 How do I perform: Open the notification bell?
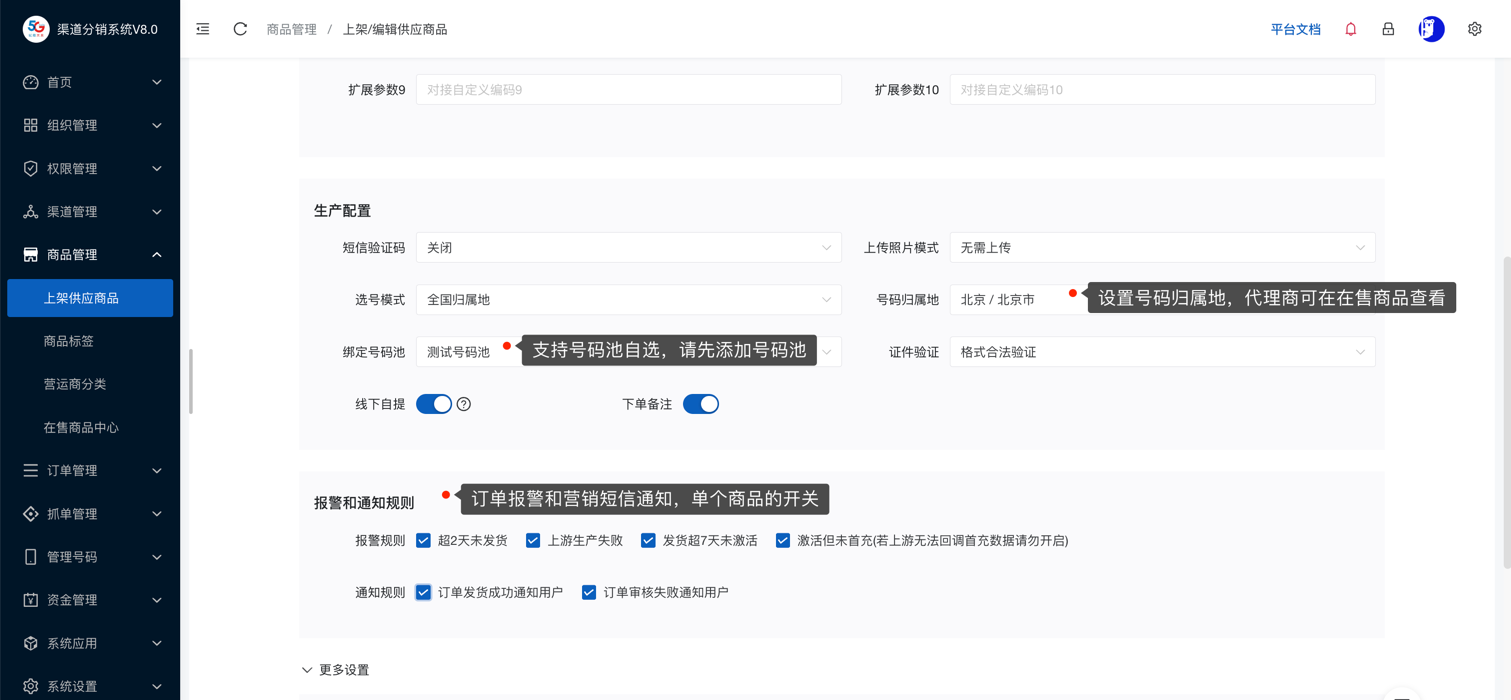(x=1350, y=29)
